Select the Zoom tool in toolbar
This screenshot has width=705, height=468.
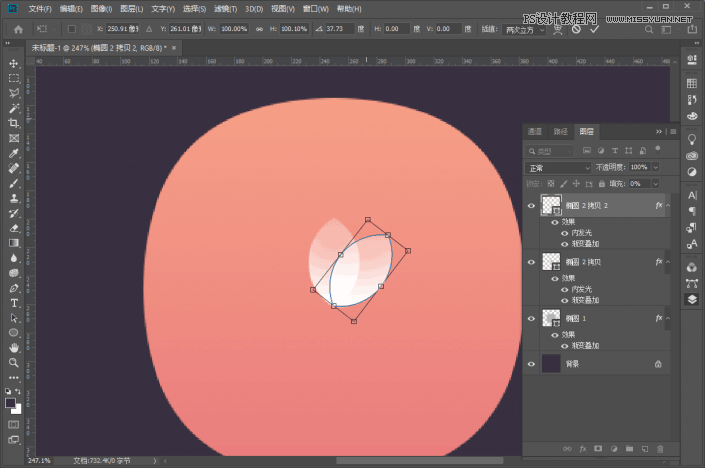click(x=14, y=362)
